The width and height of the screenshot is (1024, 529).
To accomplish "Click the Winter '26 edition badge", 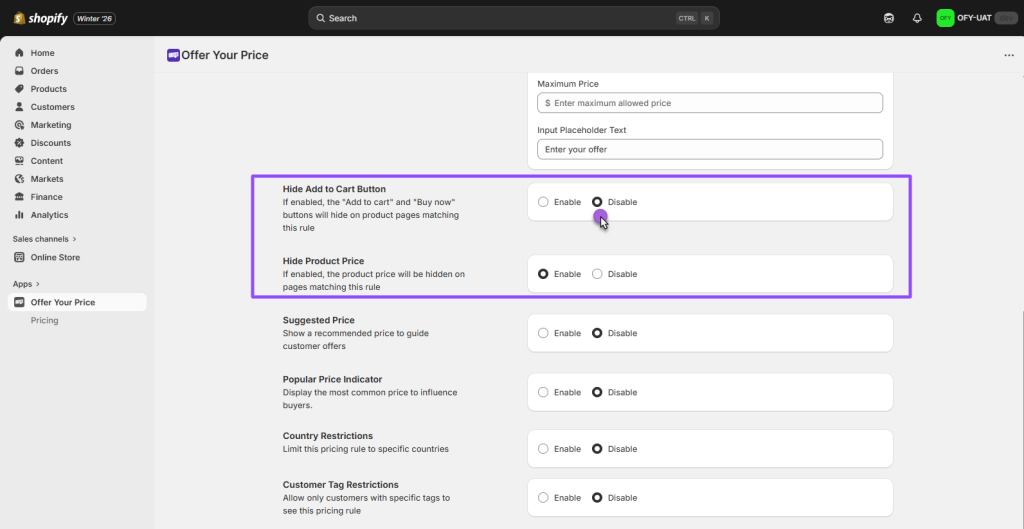I will coord(95,18).
